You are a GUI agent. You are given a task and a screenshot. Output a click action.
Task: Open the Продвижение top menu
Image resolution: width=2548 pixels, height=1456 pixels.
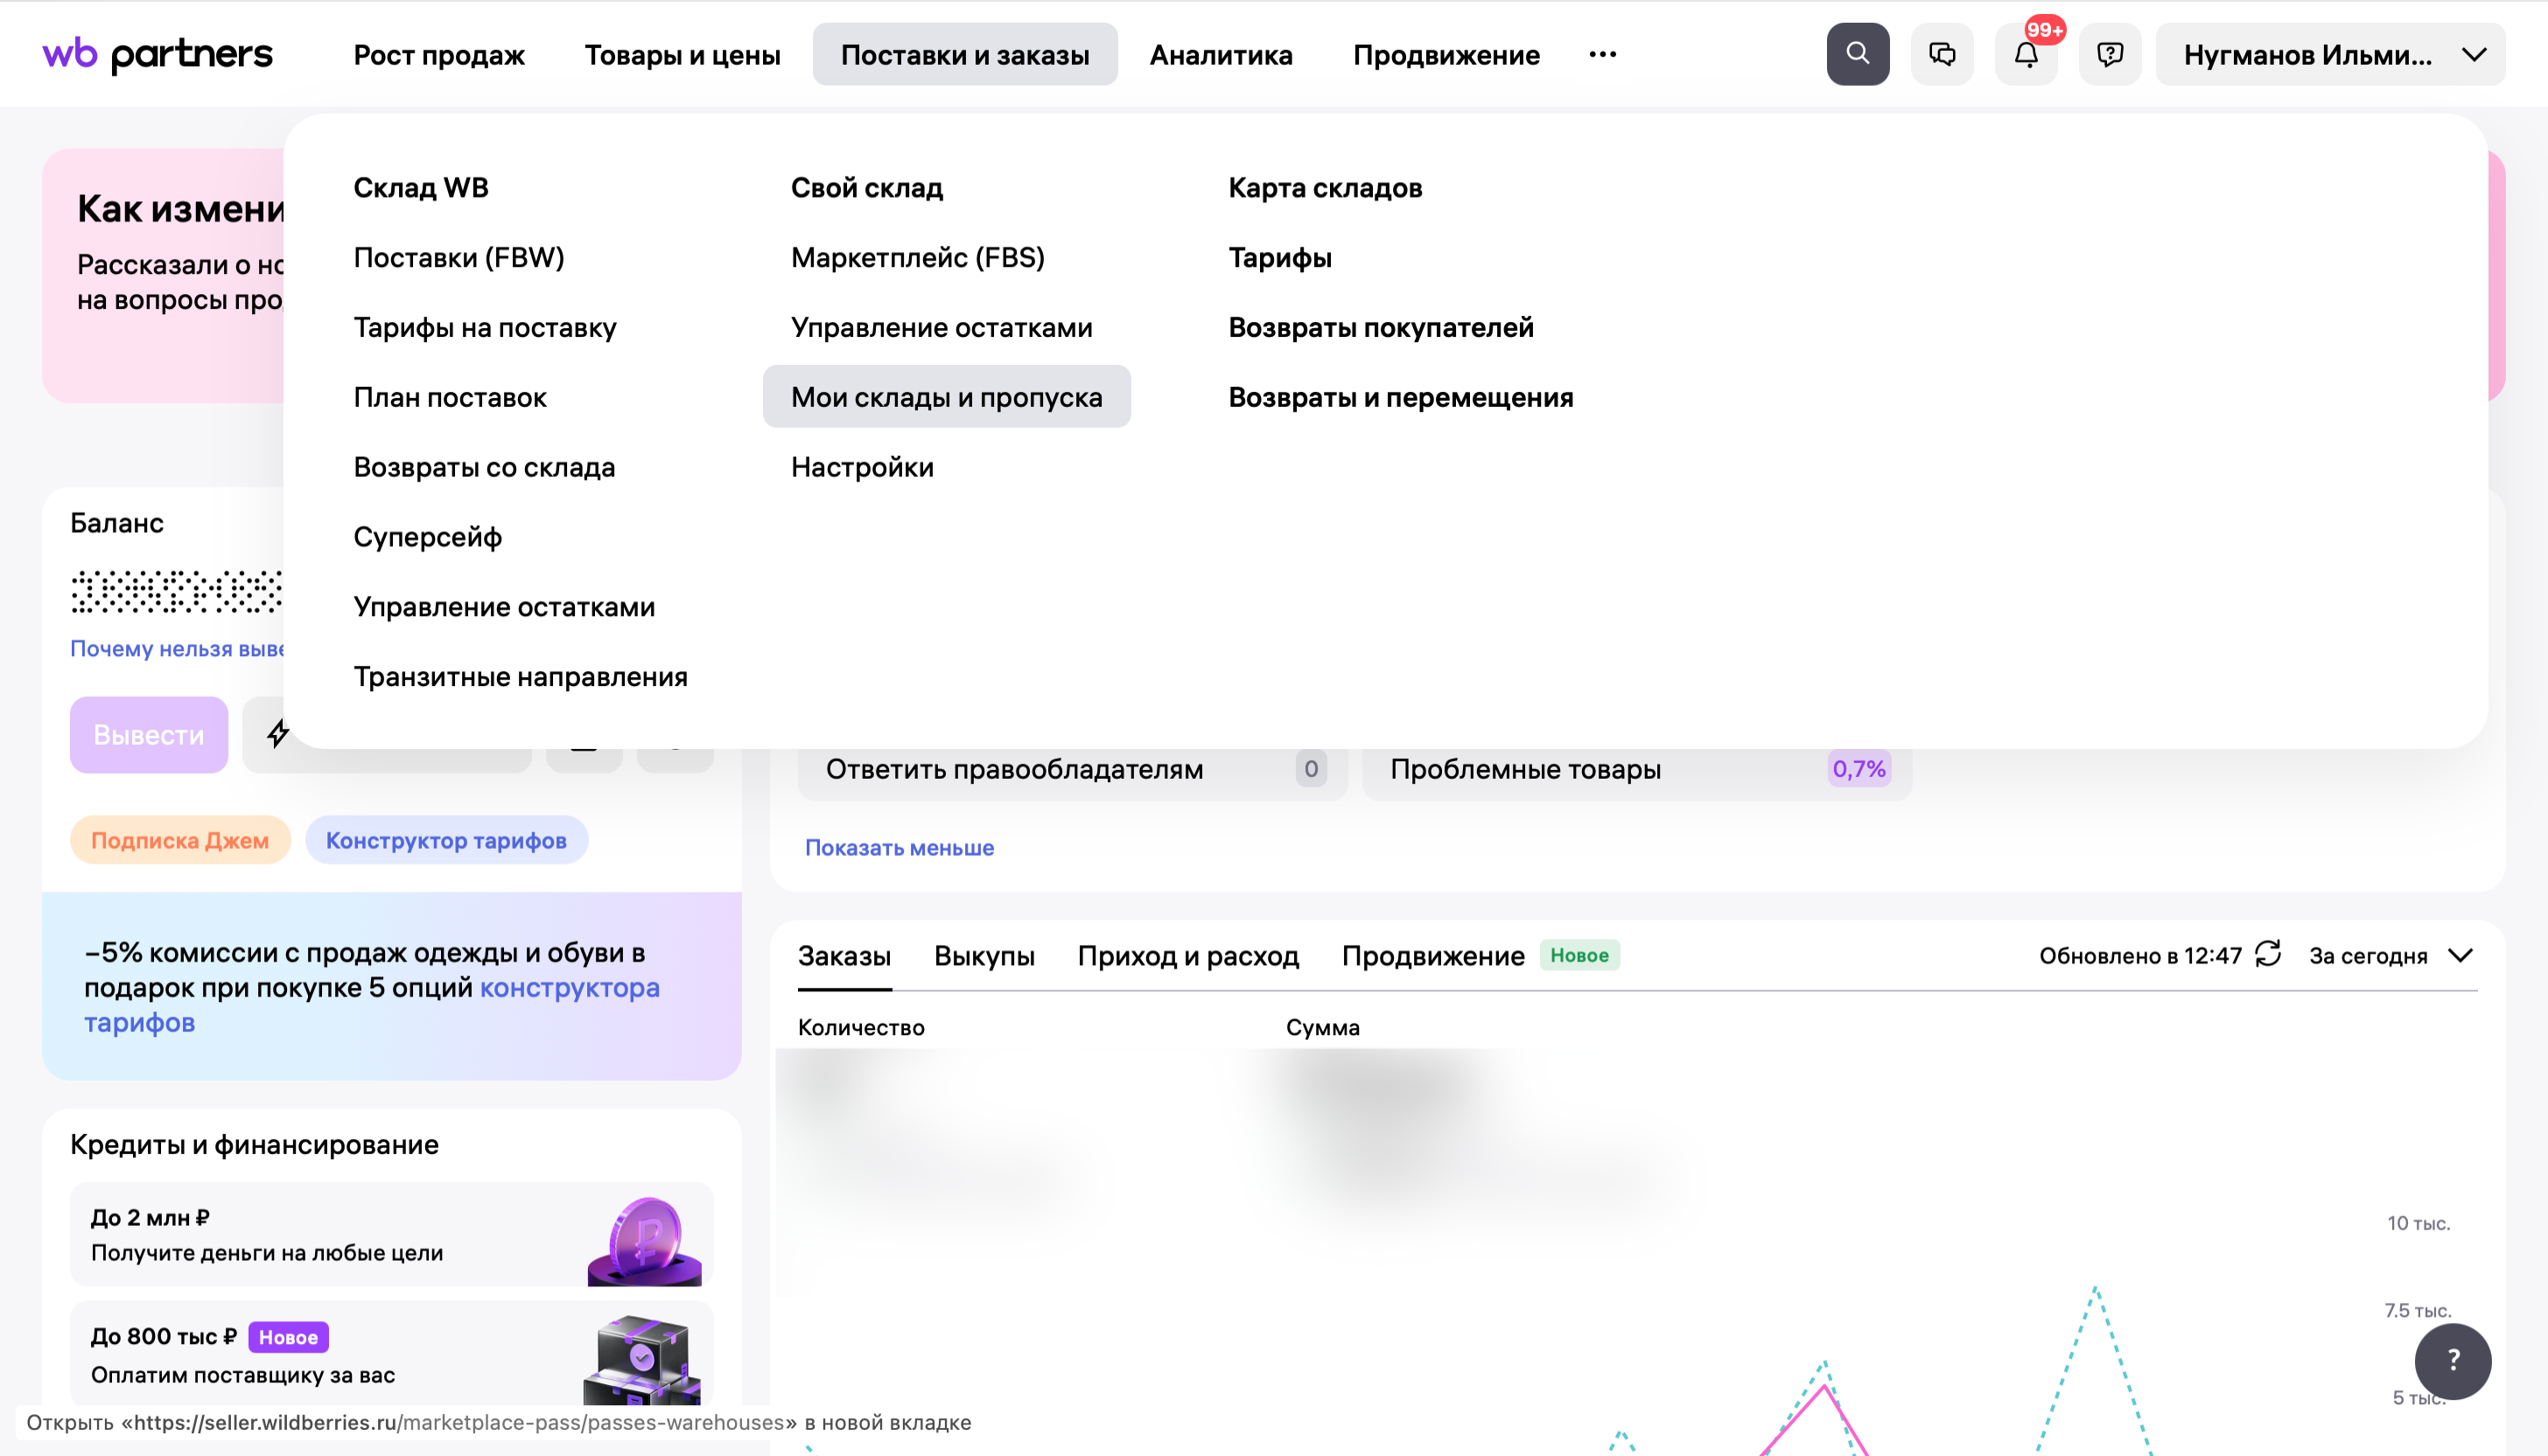pyautogui.click(x=1446, y=54)
